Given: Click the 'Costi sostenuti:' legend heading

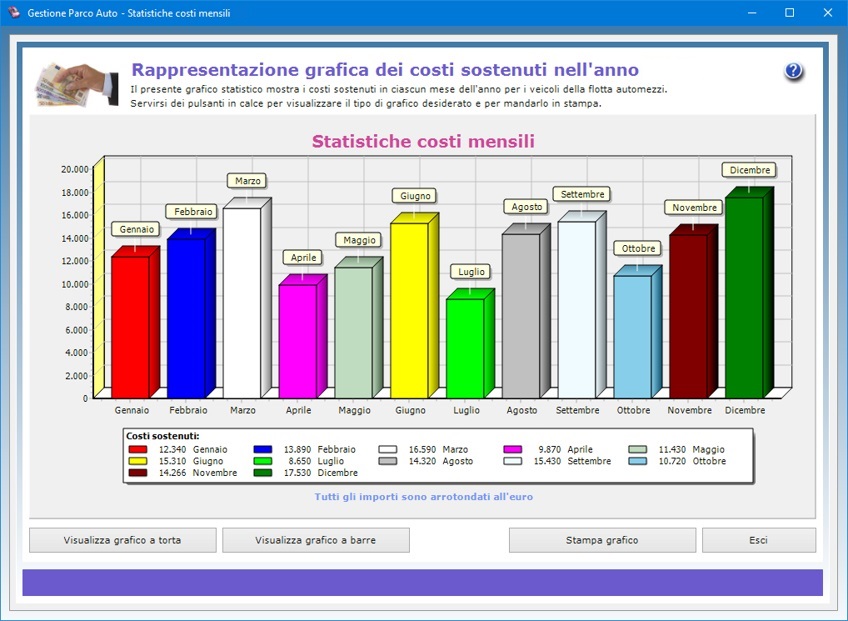Looking at the screenshot, I should click(x=163, y=436).
